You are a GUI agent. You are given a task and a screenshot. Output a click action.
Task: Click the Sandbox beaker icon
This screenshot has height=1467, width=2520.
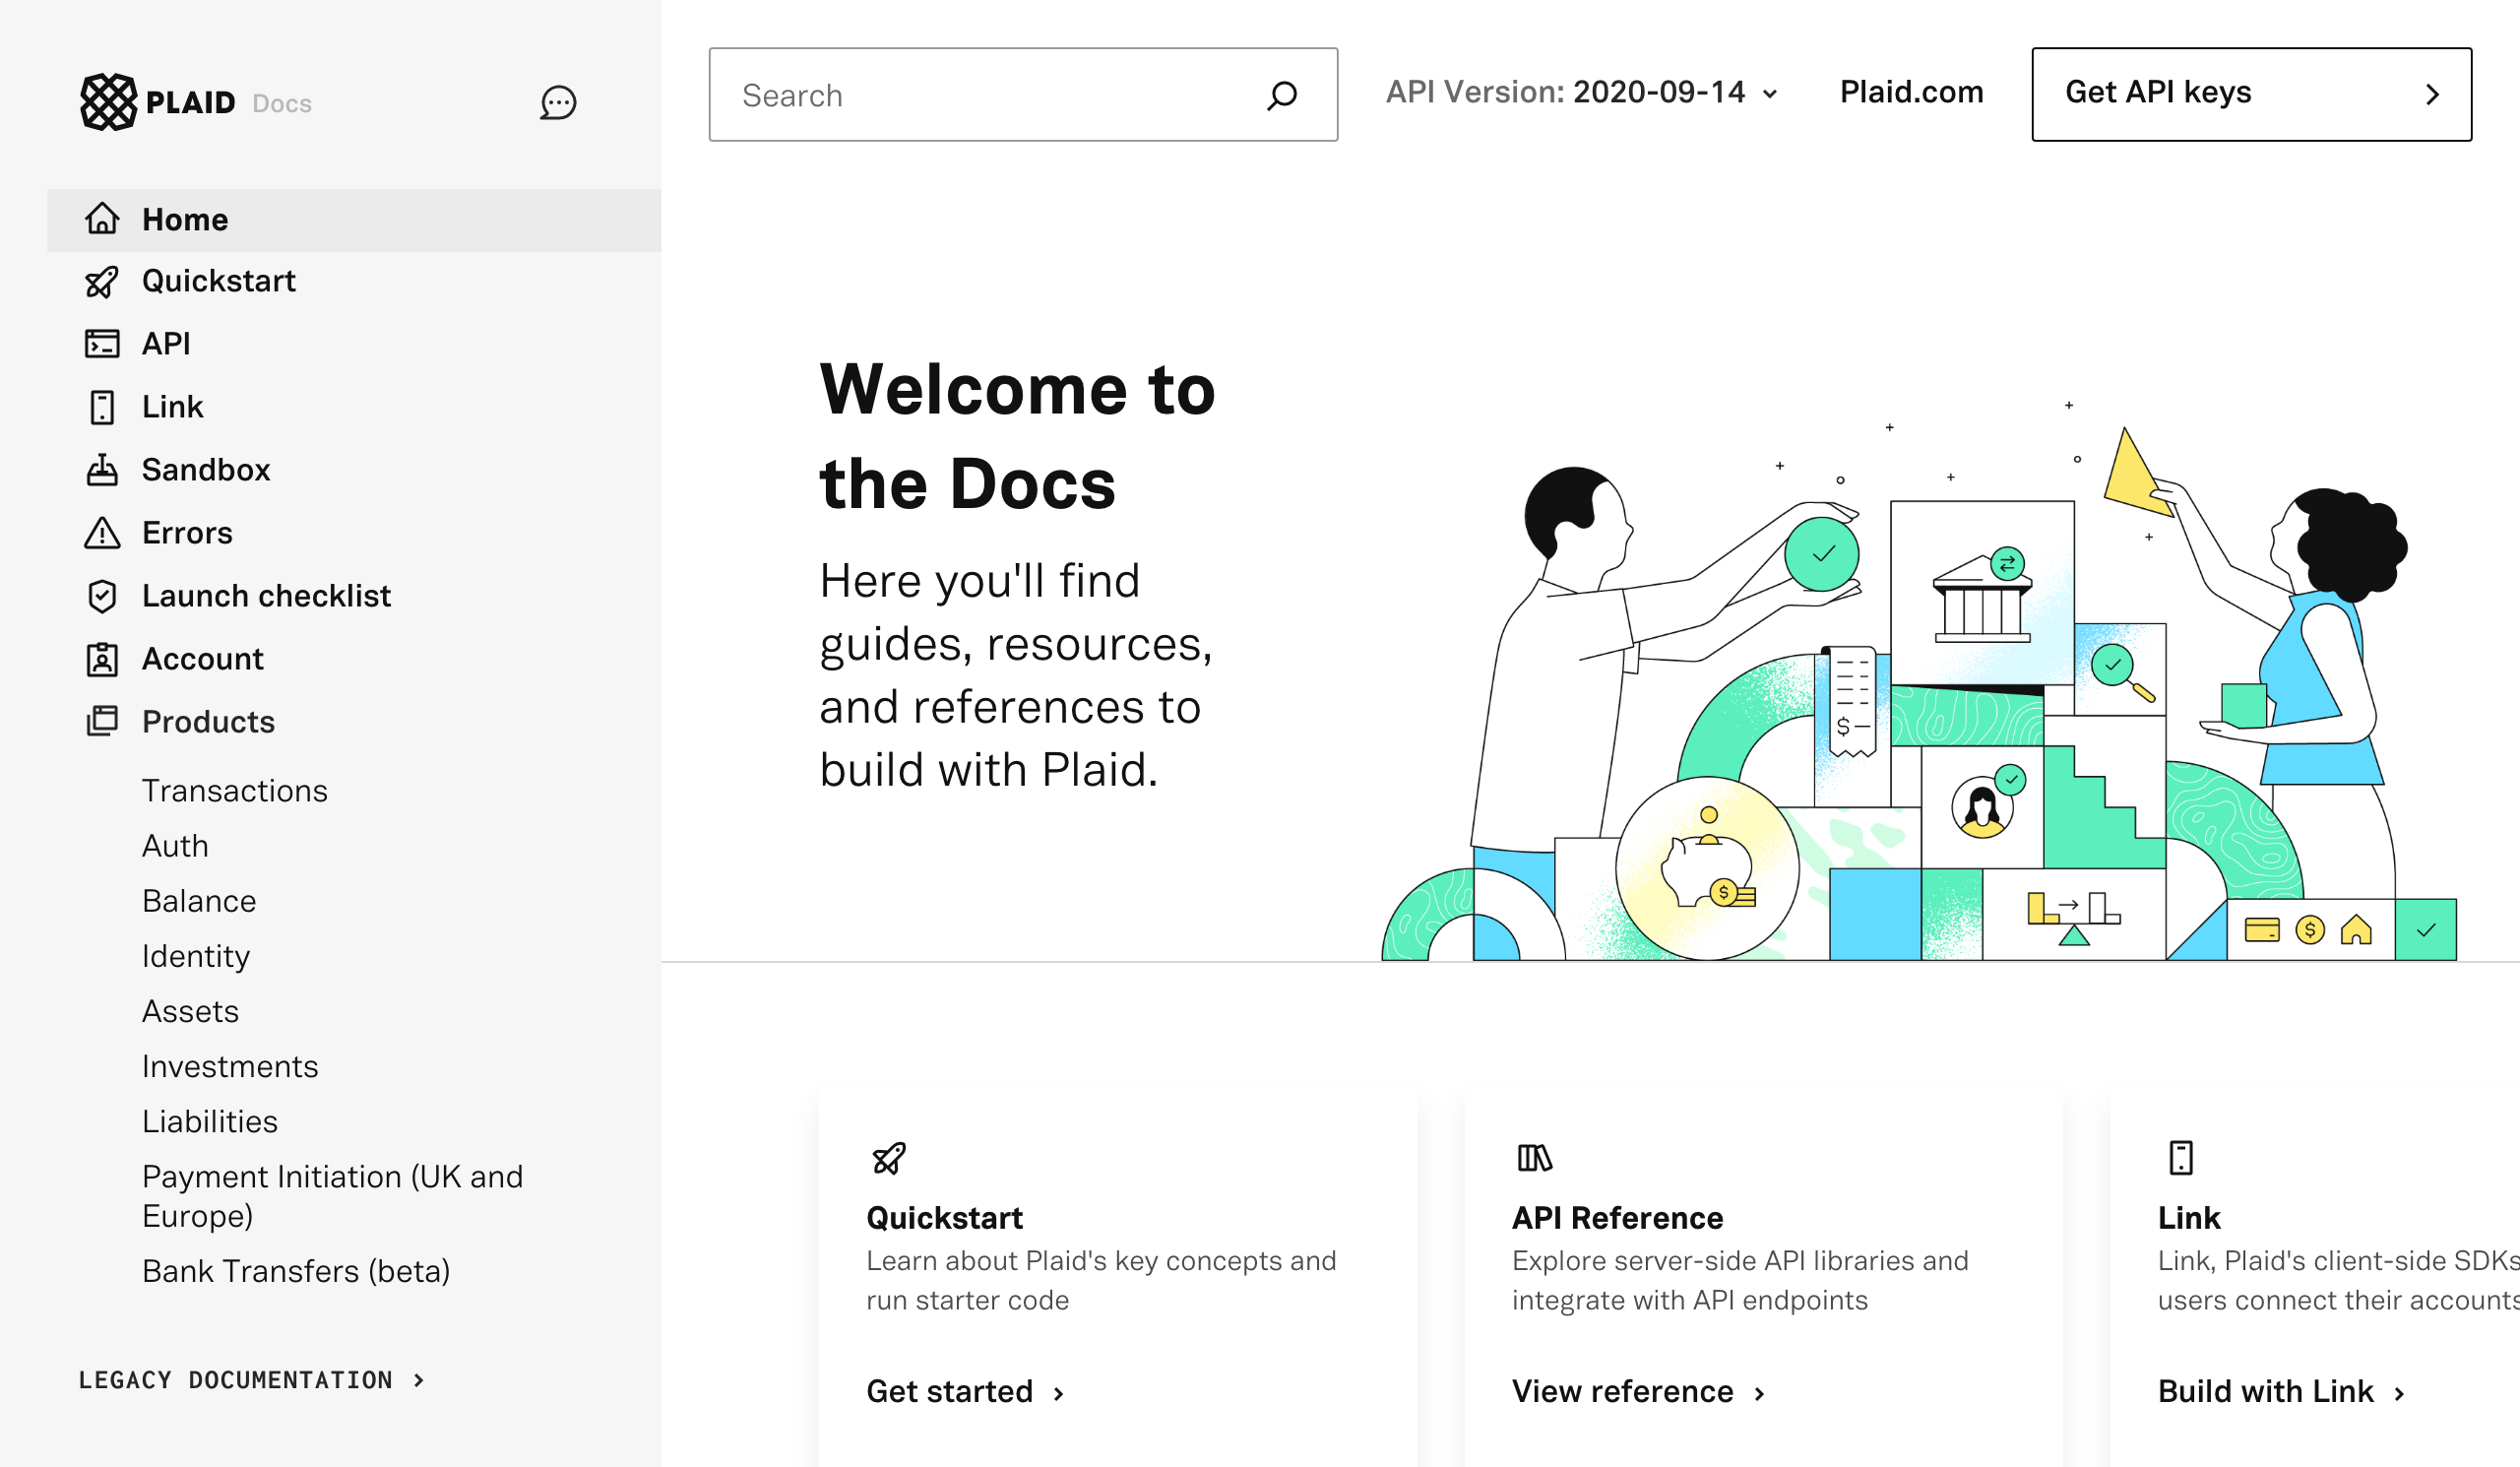tap(103, 469)
